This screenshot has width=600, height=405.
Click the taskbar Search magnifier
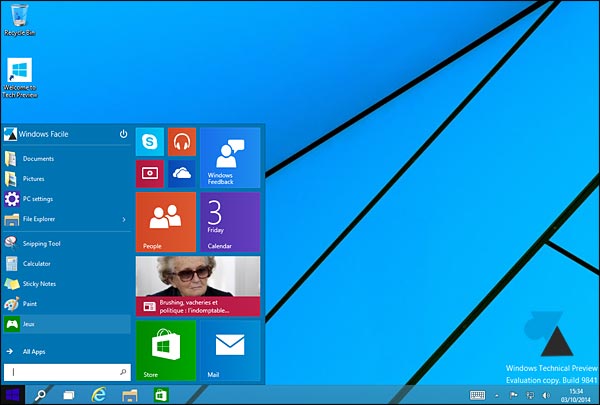pyautogui.click(x=40, y=395)
